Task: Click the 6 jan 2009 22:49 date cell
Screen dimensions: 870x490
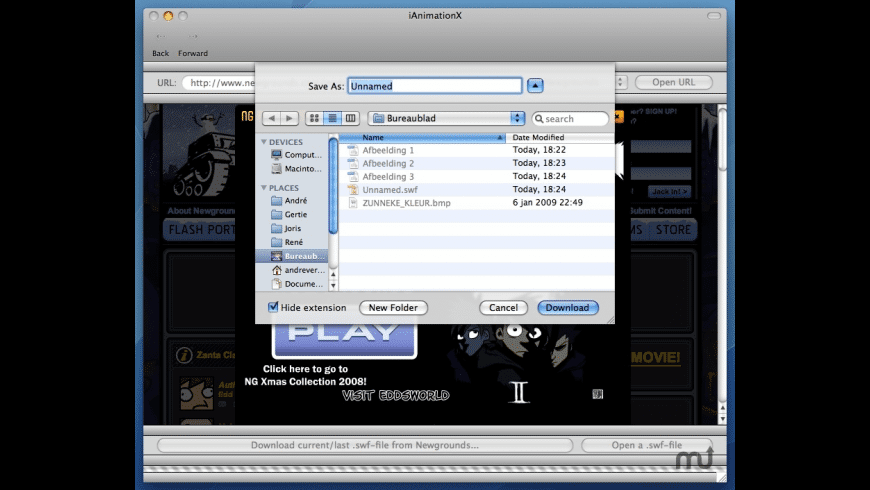Action: point(548,203)
